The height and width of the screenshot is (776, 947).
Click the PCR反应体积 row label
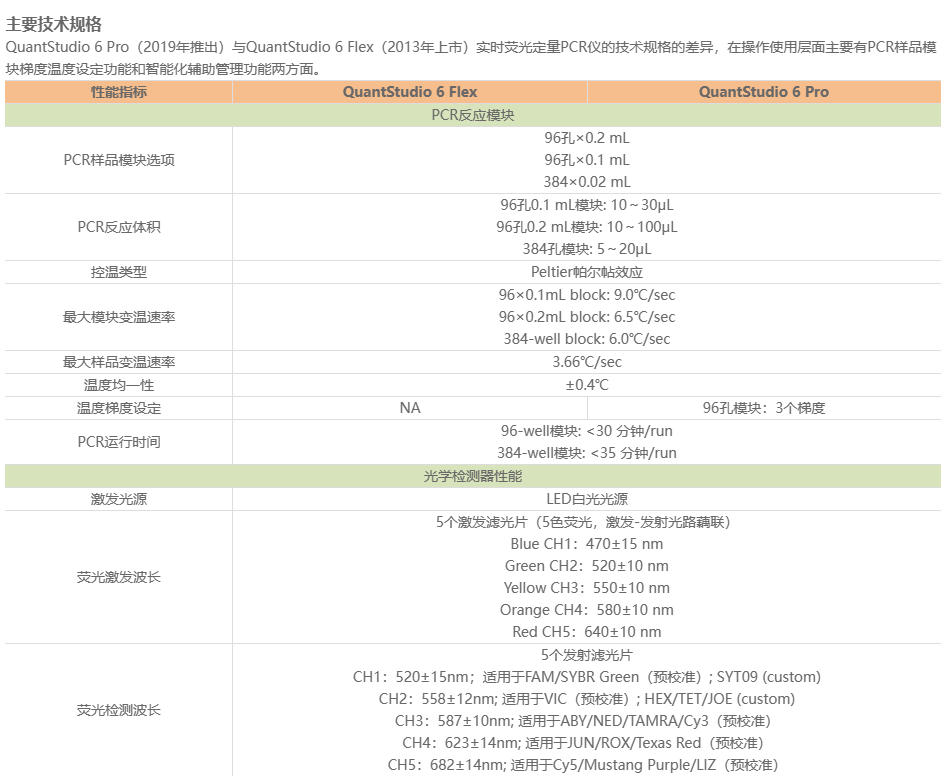pyautogui.click(x=118, y=228)
